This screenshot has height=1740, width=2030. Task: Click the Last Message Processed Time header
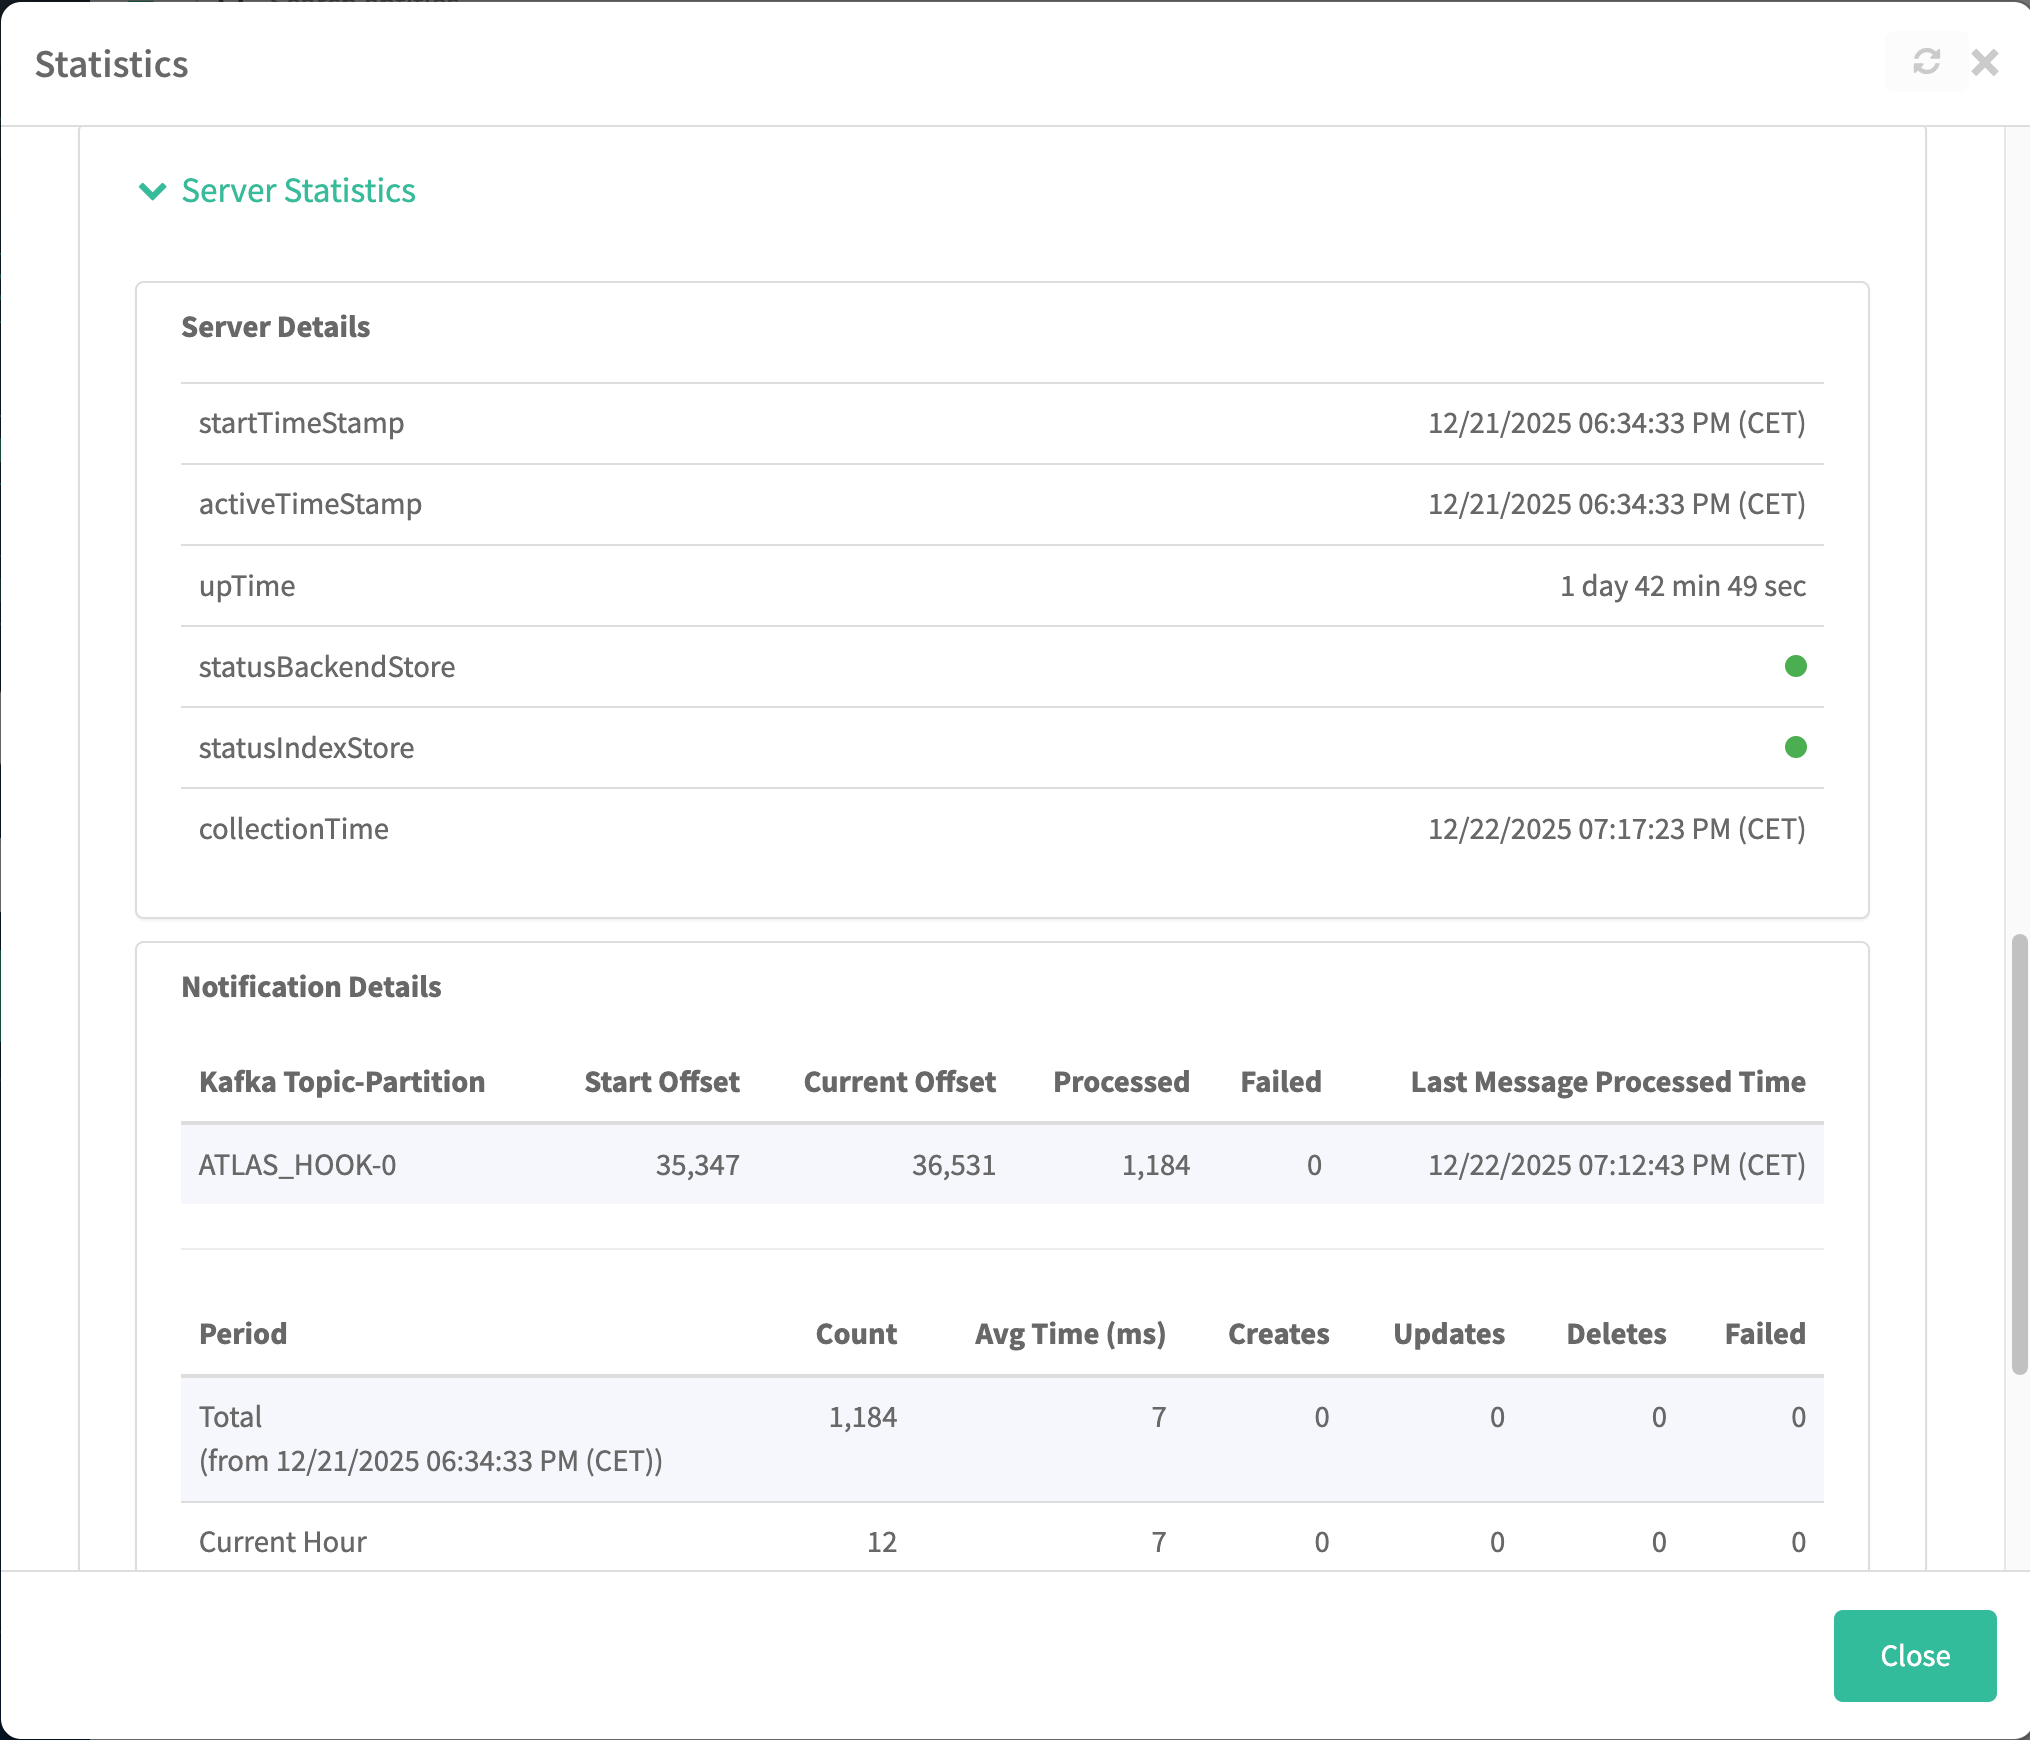click(1607, 1081)
